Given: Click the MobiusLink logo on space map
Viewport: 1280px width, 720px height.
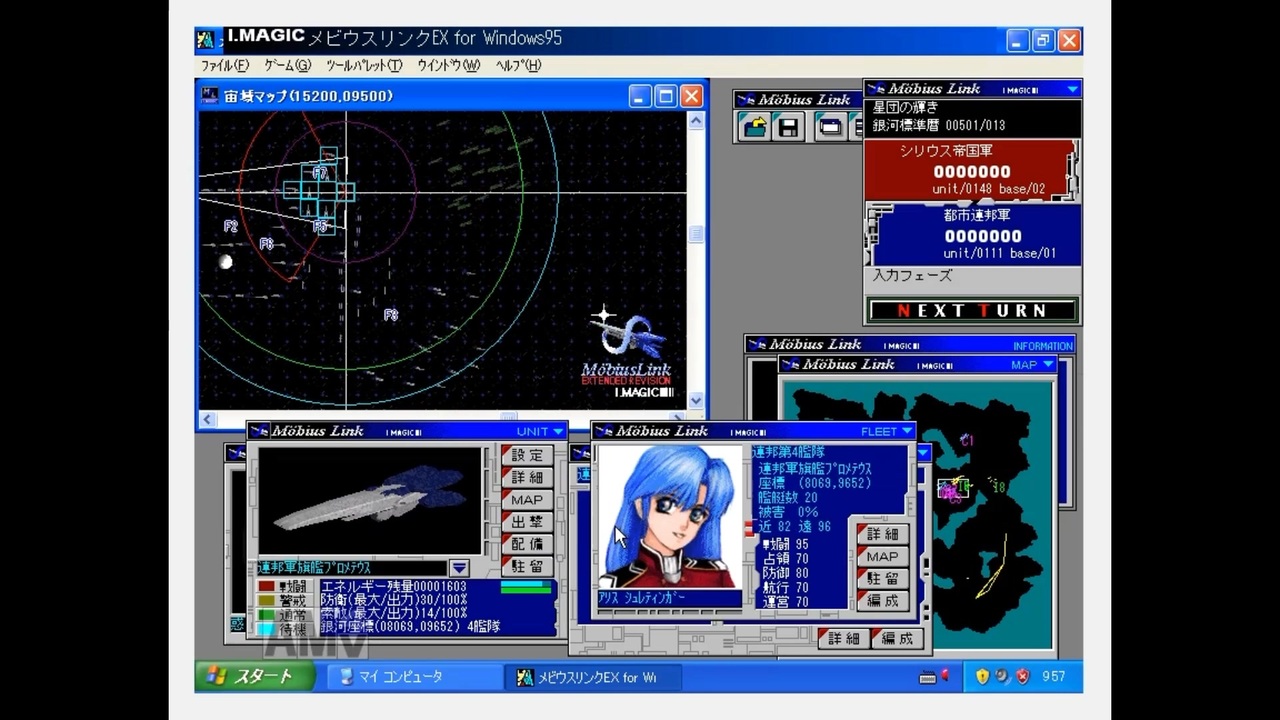Looking at the screenshot, I should point(628,350).
